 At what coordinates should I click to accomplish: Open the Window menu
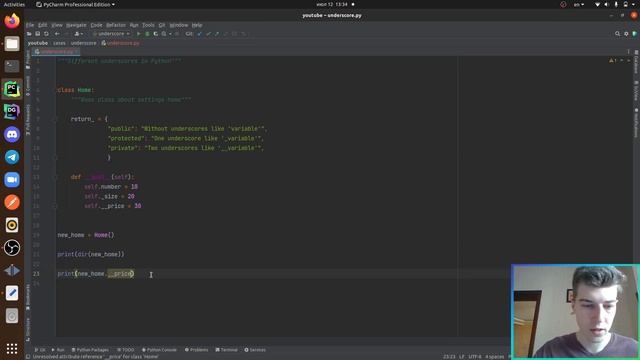pyautogui.click(x=178, y=25)
